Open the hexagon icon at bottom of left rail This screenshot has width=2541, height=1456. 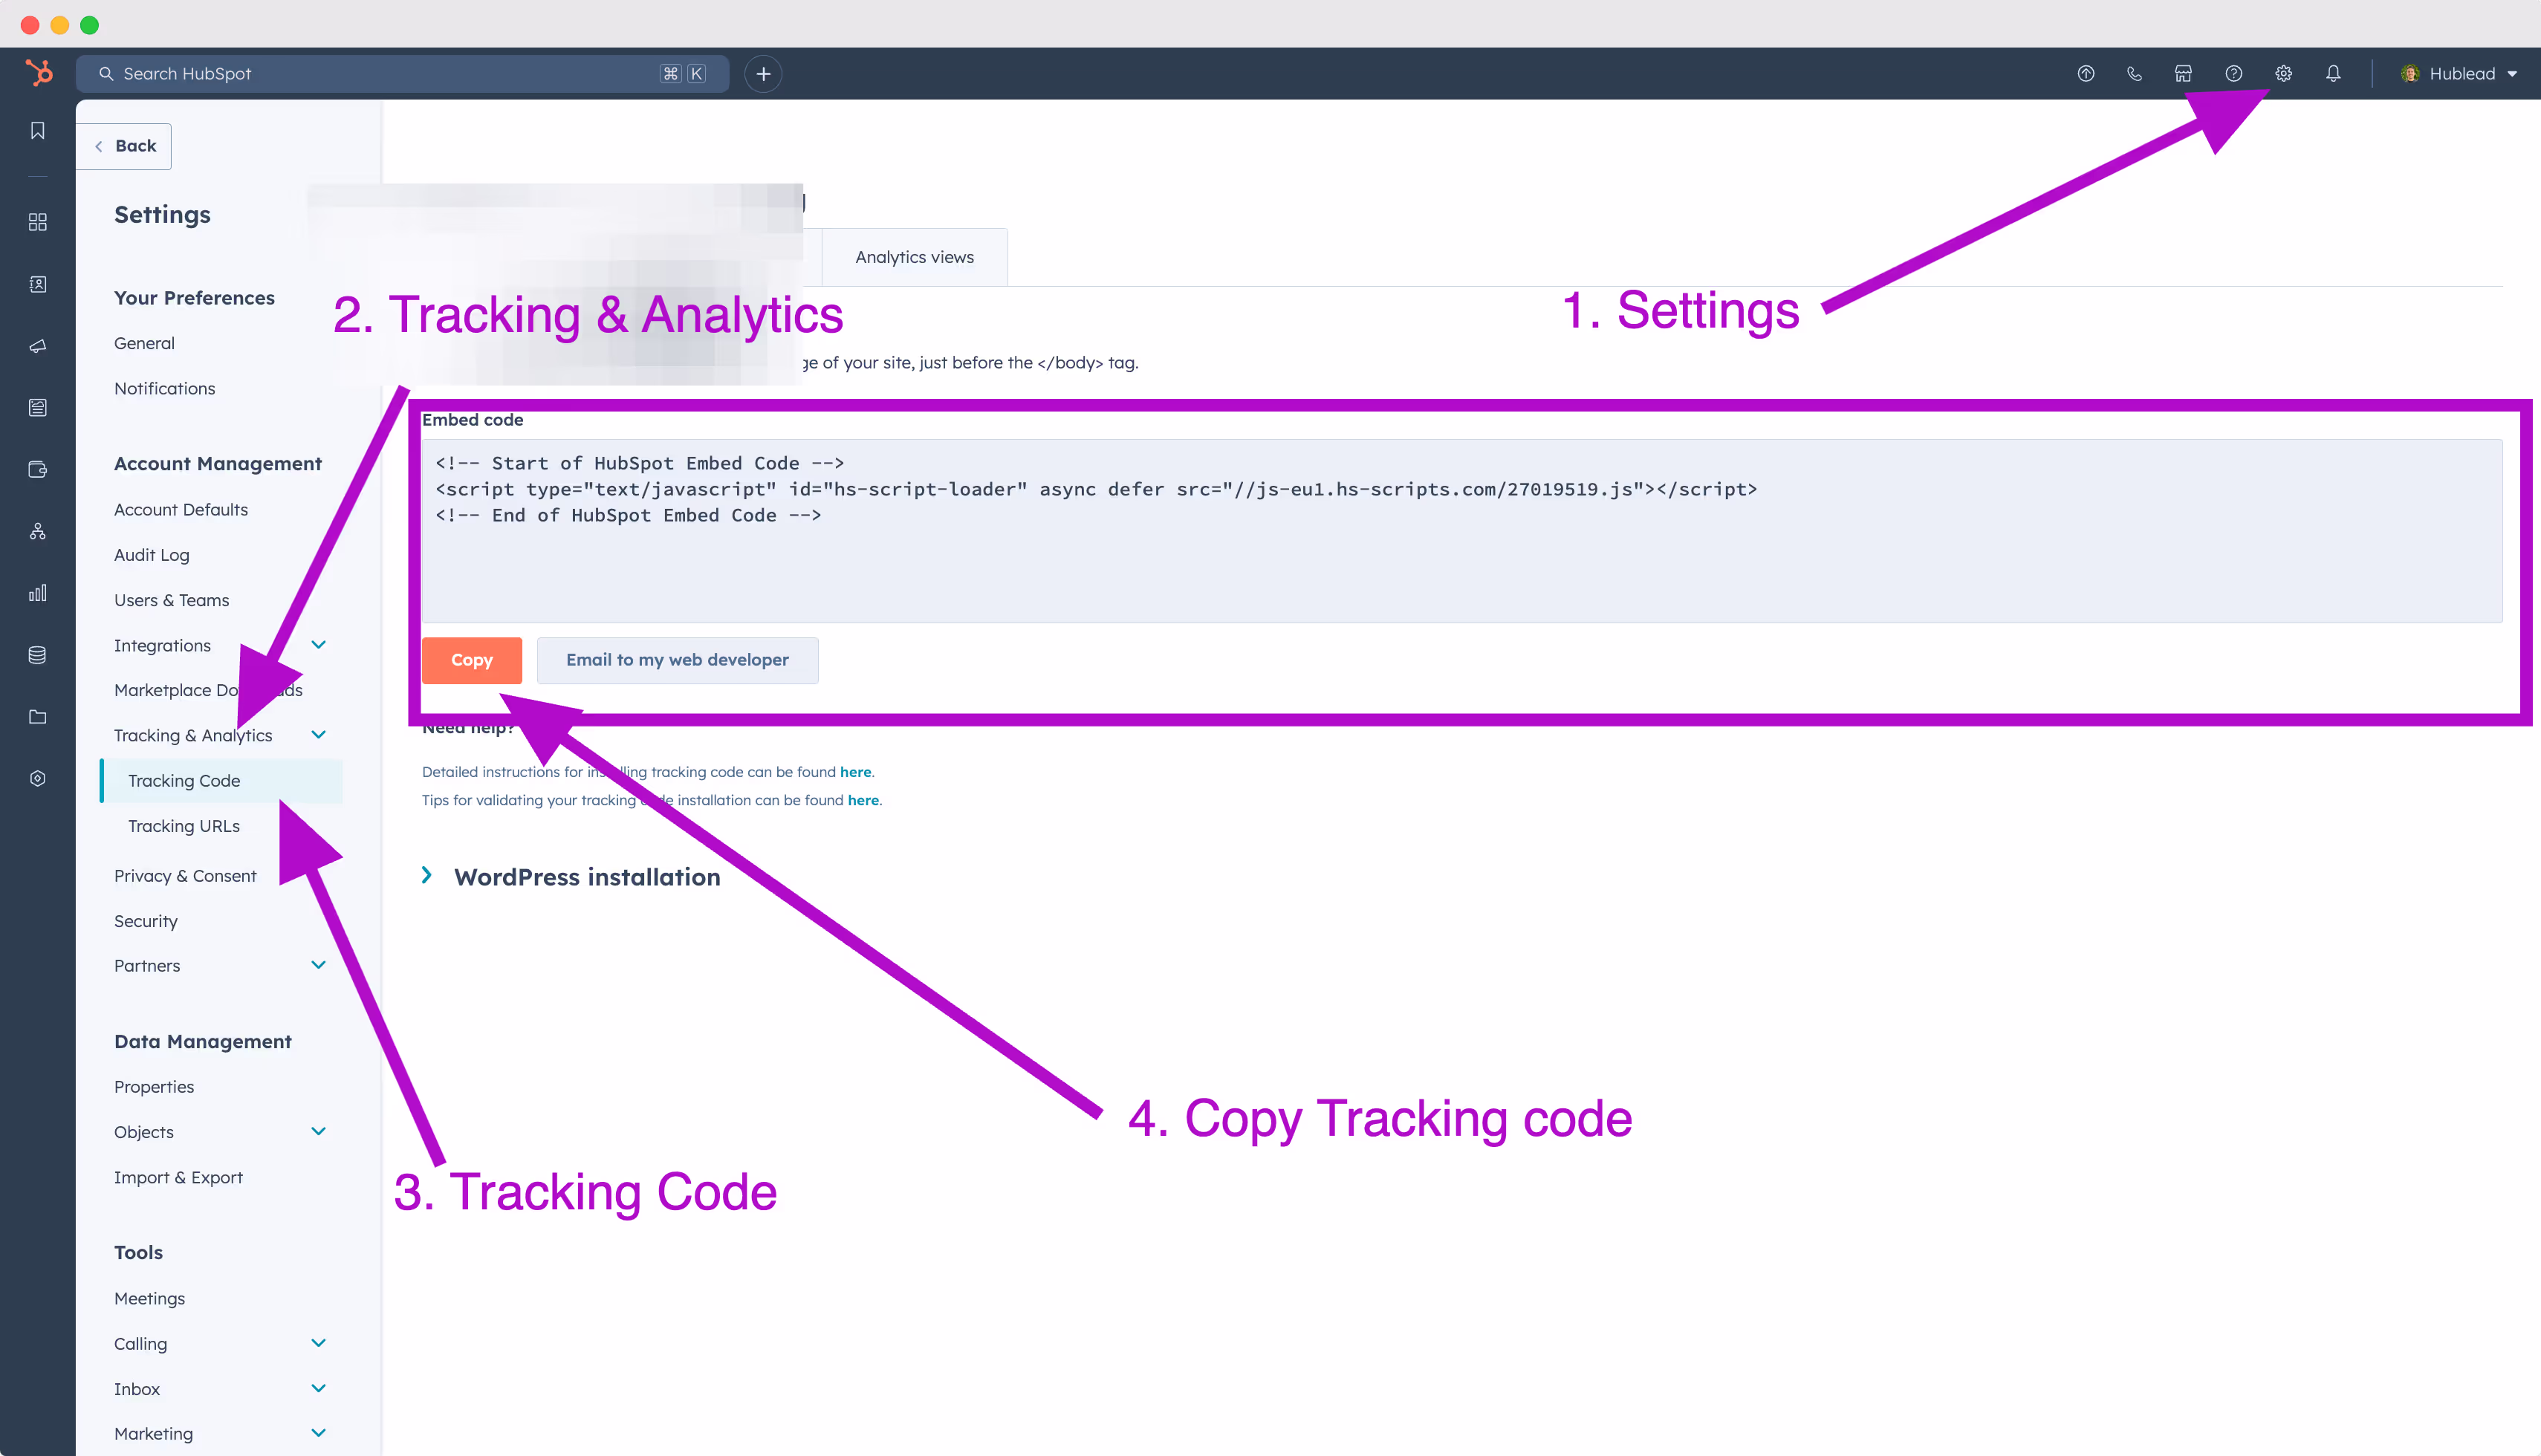[x=38, y=778]
